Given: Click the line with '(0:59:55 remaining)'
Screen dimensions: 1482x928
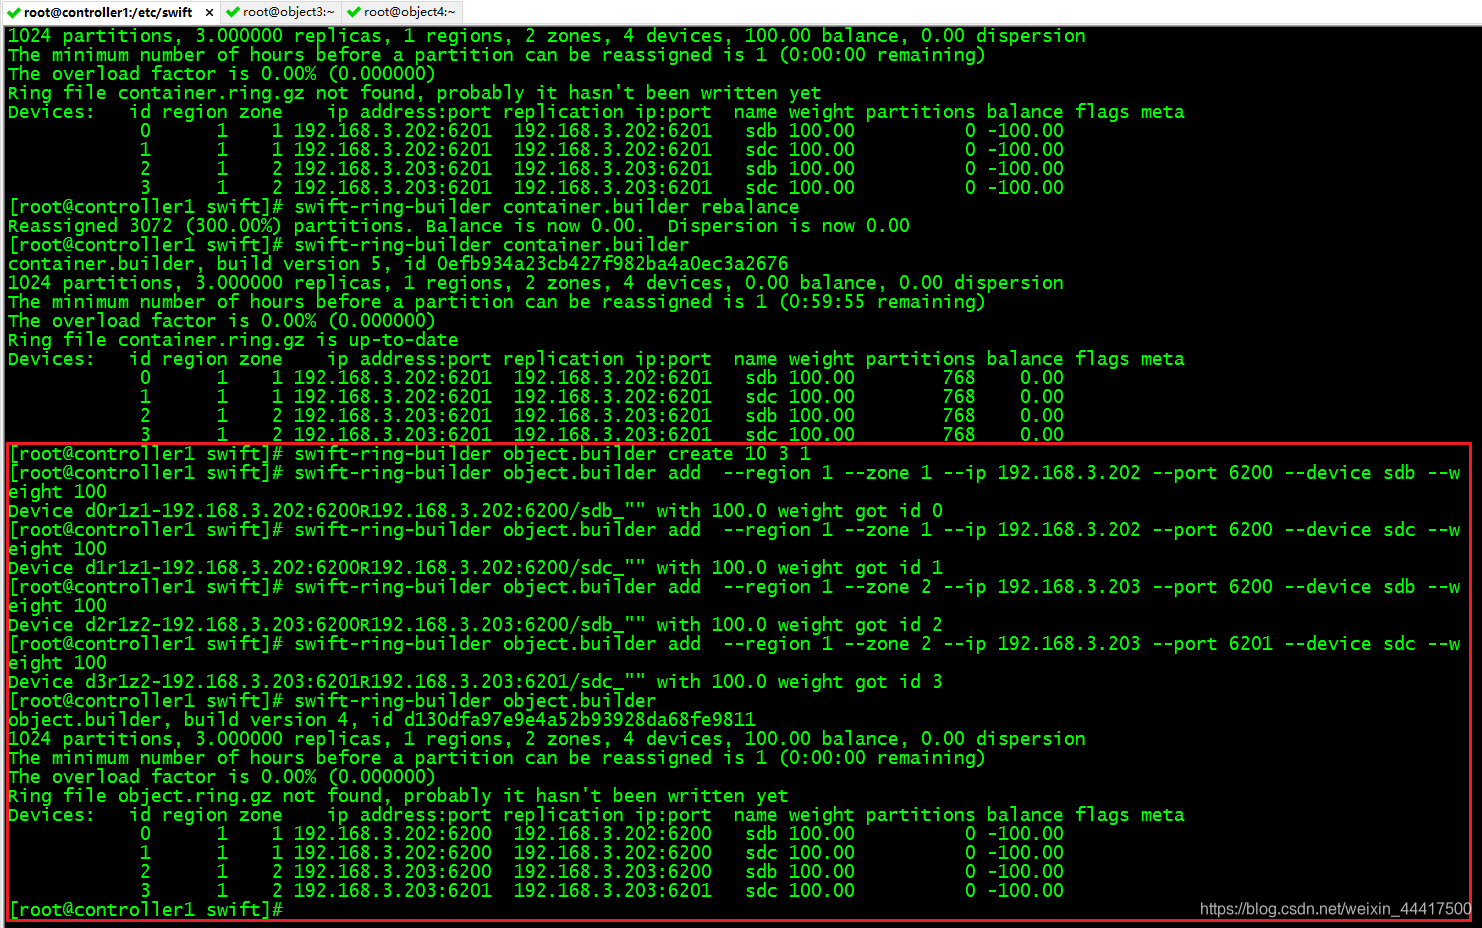Looking at the screenshot, I should (x=497, y=302).
